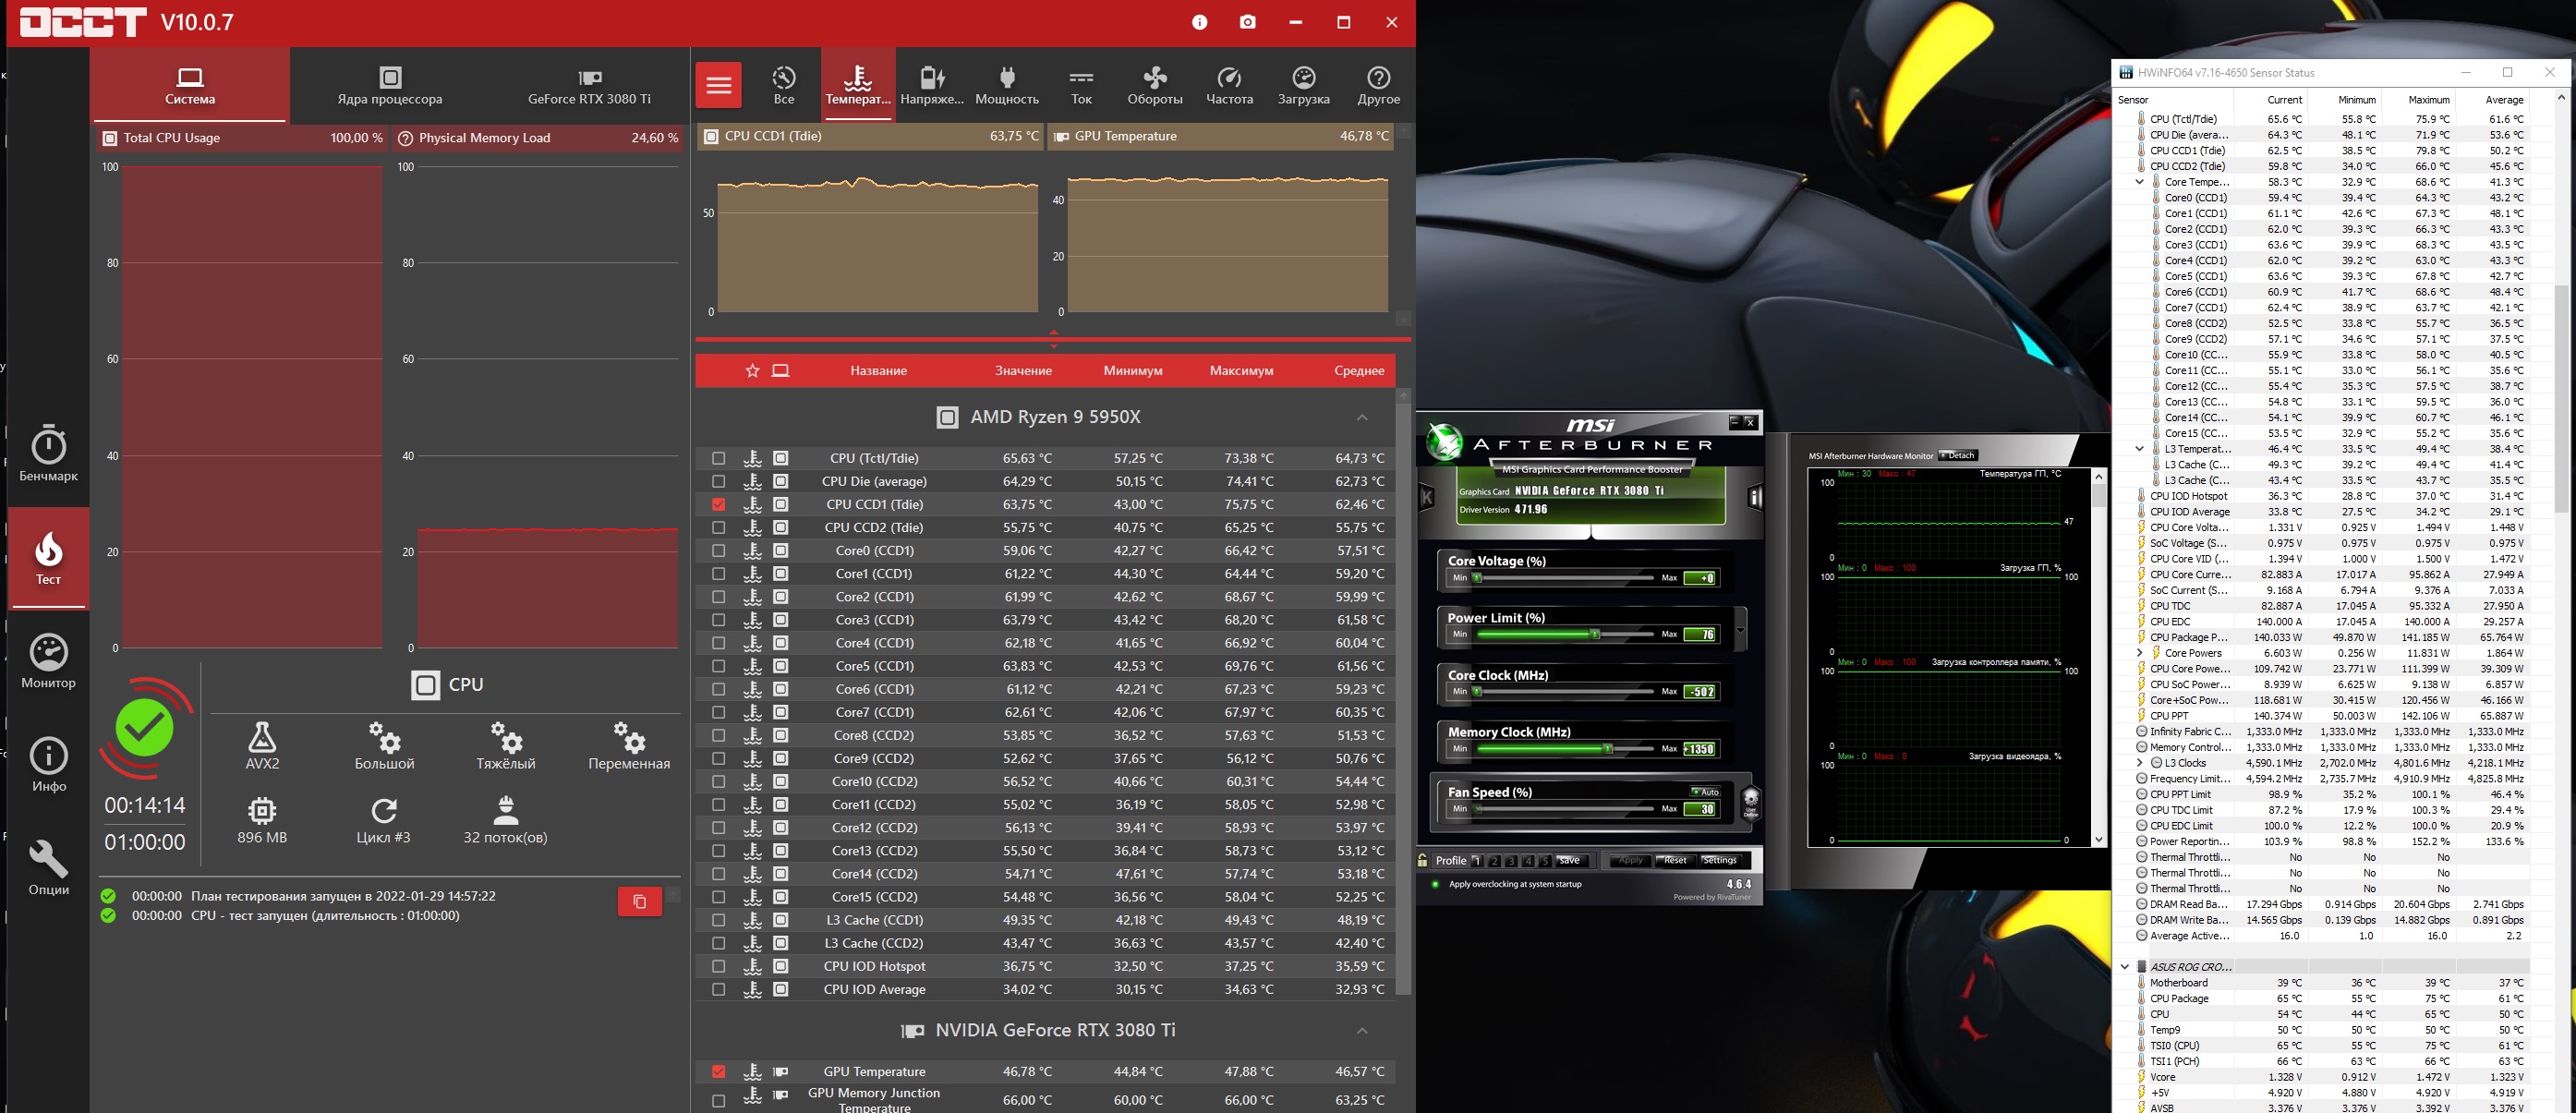Open the Info section in OCCT sidebar
The width and height of the screenshot is (2576, 1113).
(x=48, y=765)
